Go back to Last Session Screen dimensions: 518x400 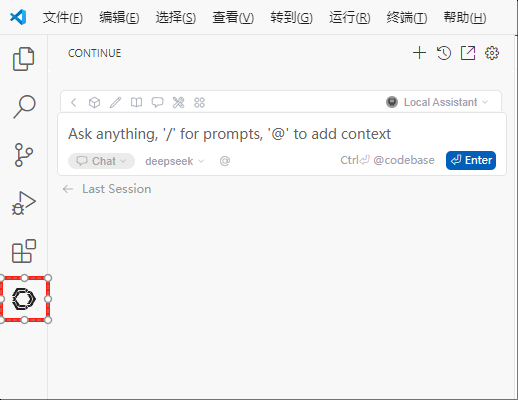pos(107,189)
